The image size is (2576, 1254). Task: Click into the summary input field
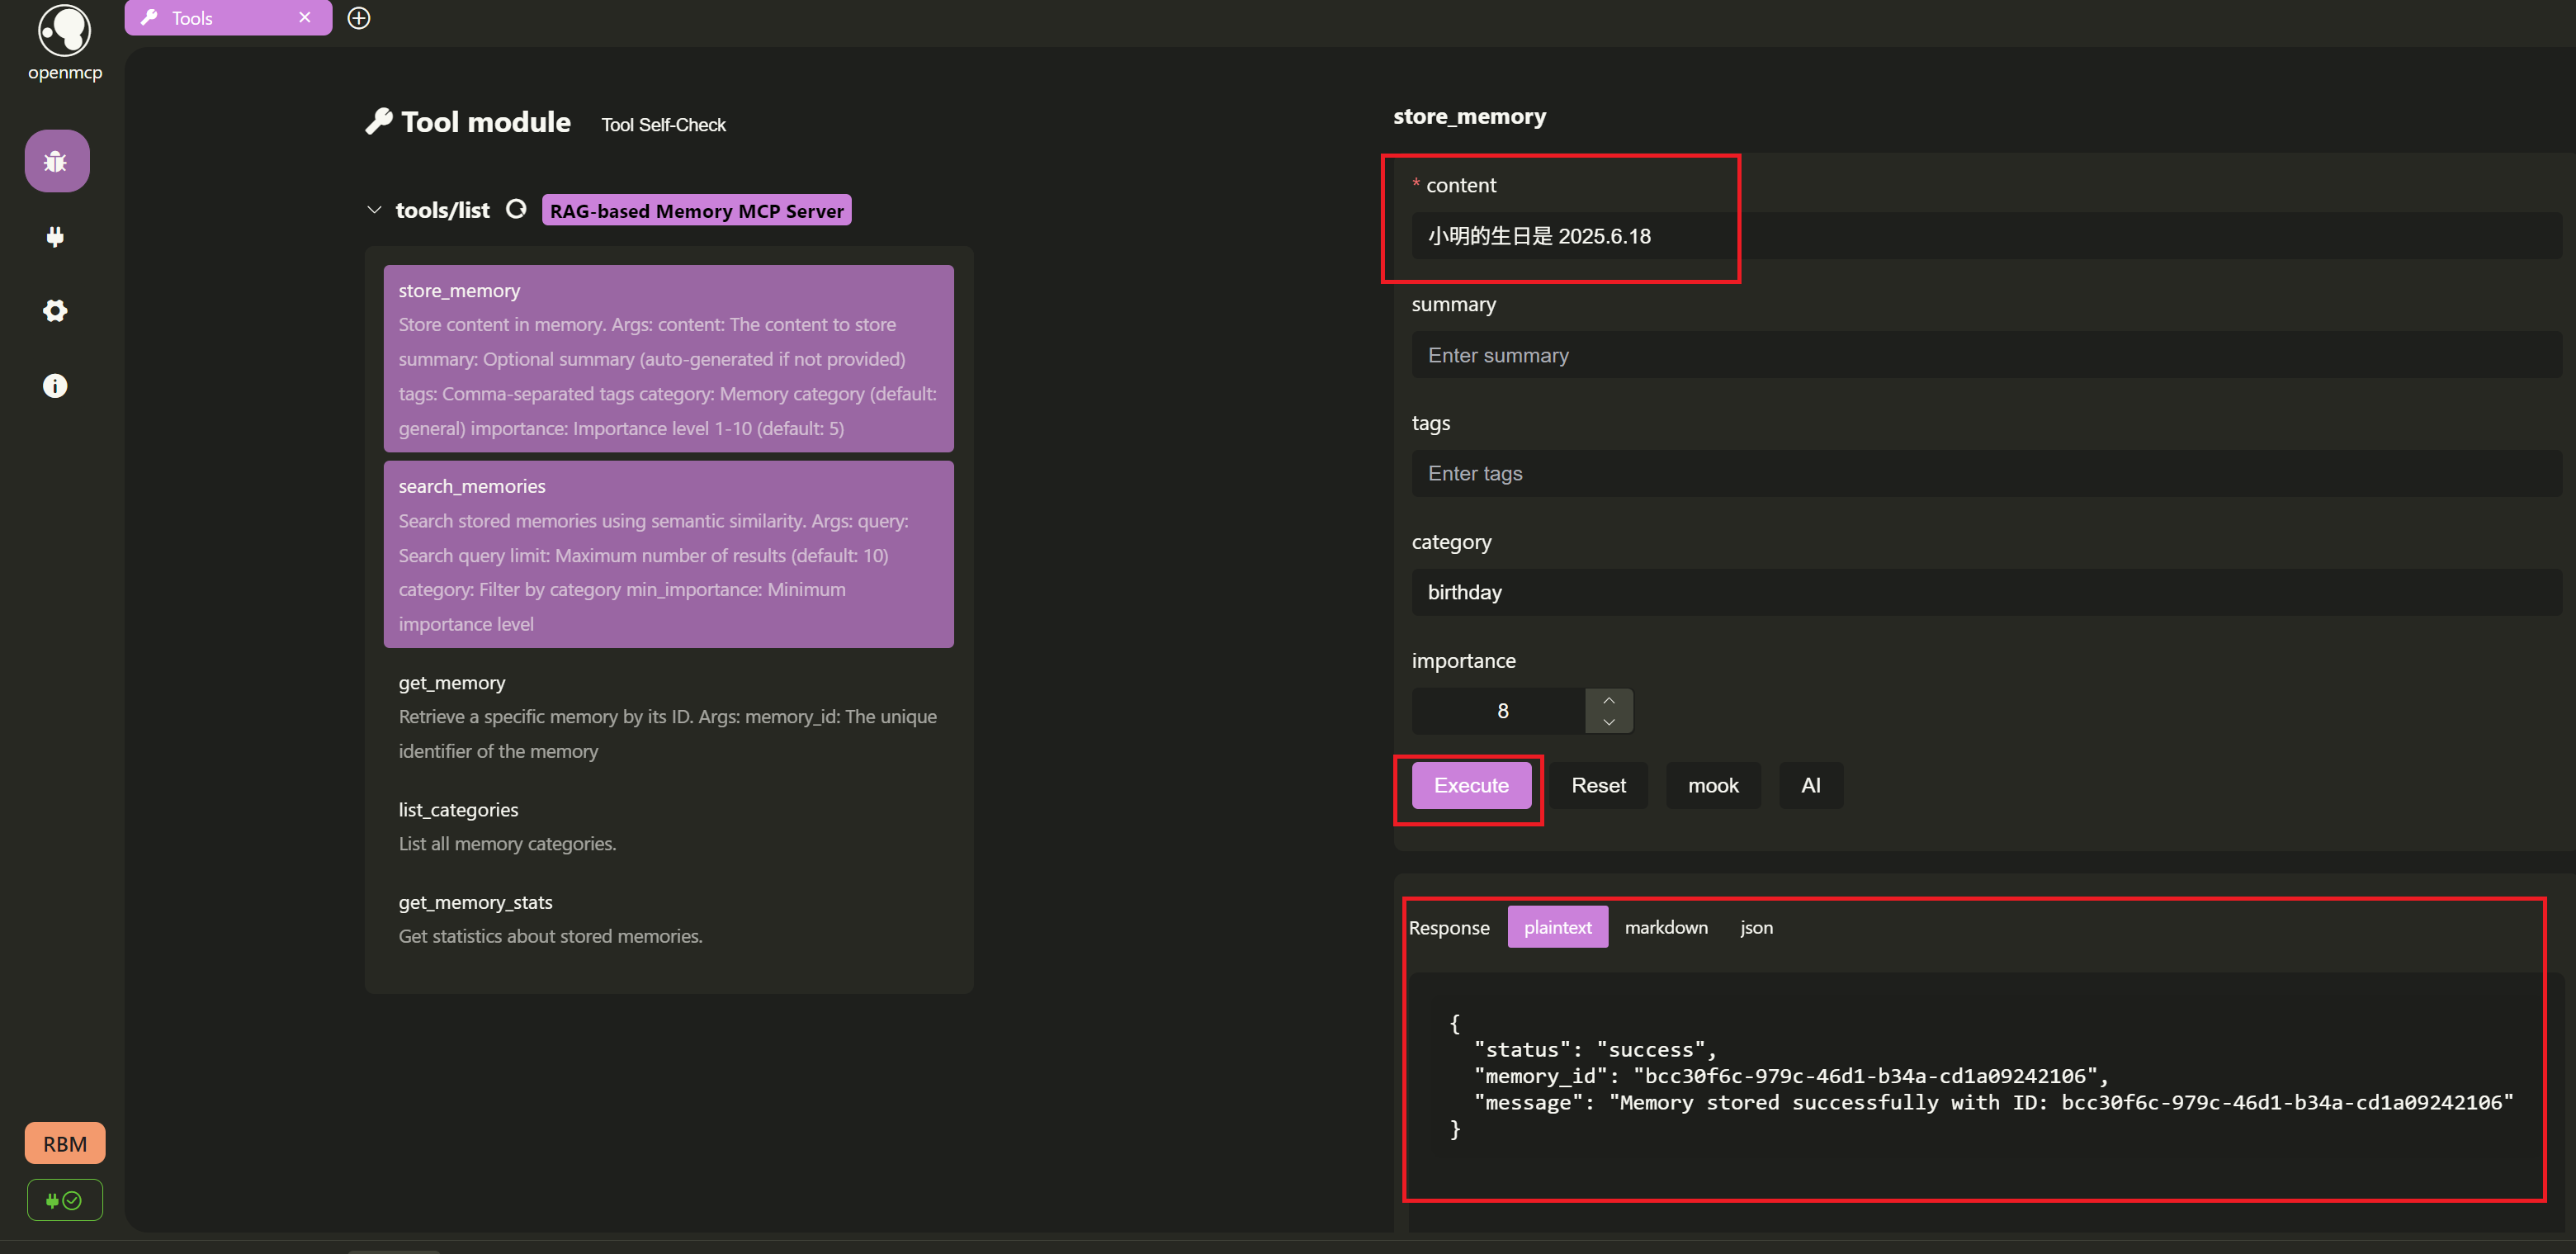1984,355
